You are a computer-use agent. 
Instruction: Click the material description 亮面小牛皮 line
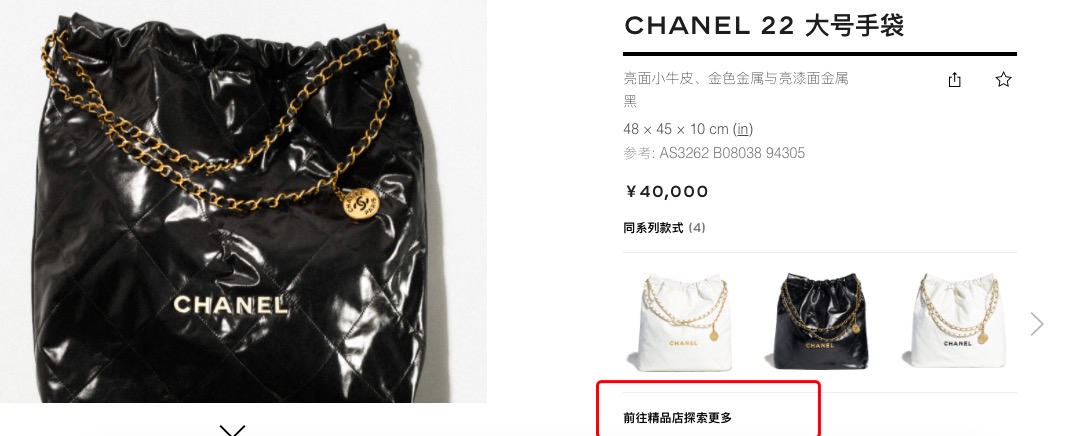[736, 79]
